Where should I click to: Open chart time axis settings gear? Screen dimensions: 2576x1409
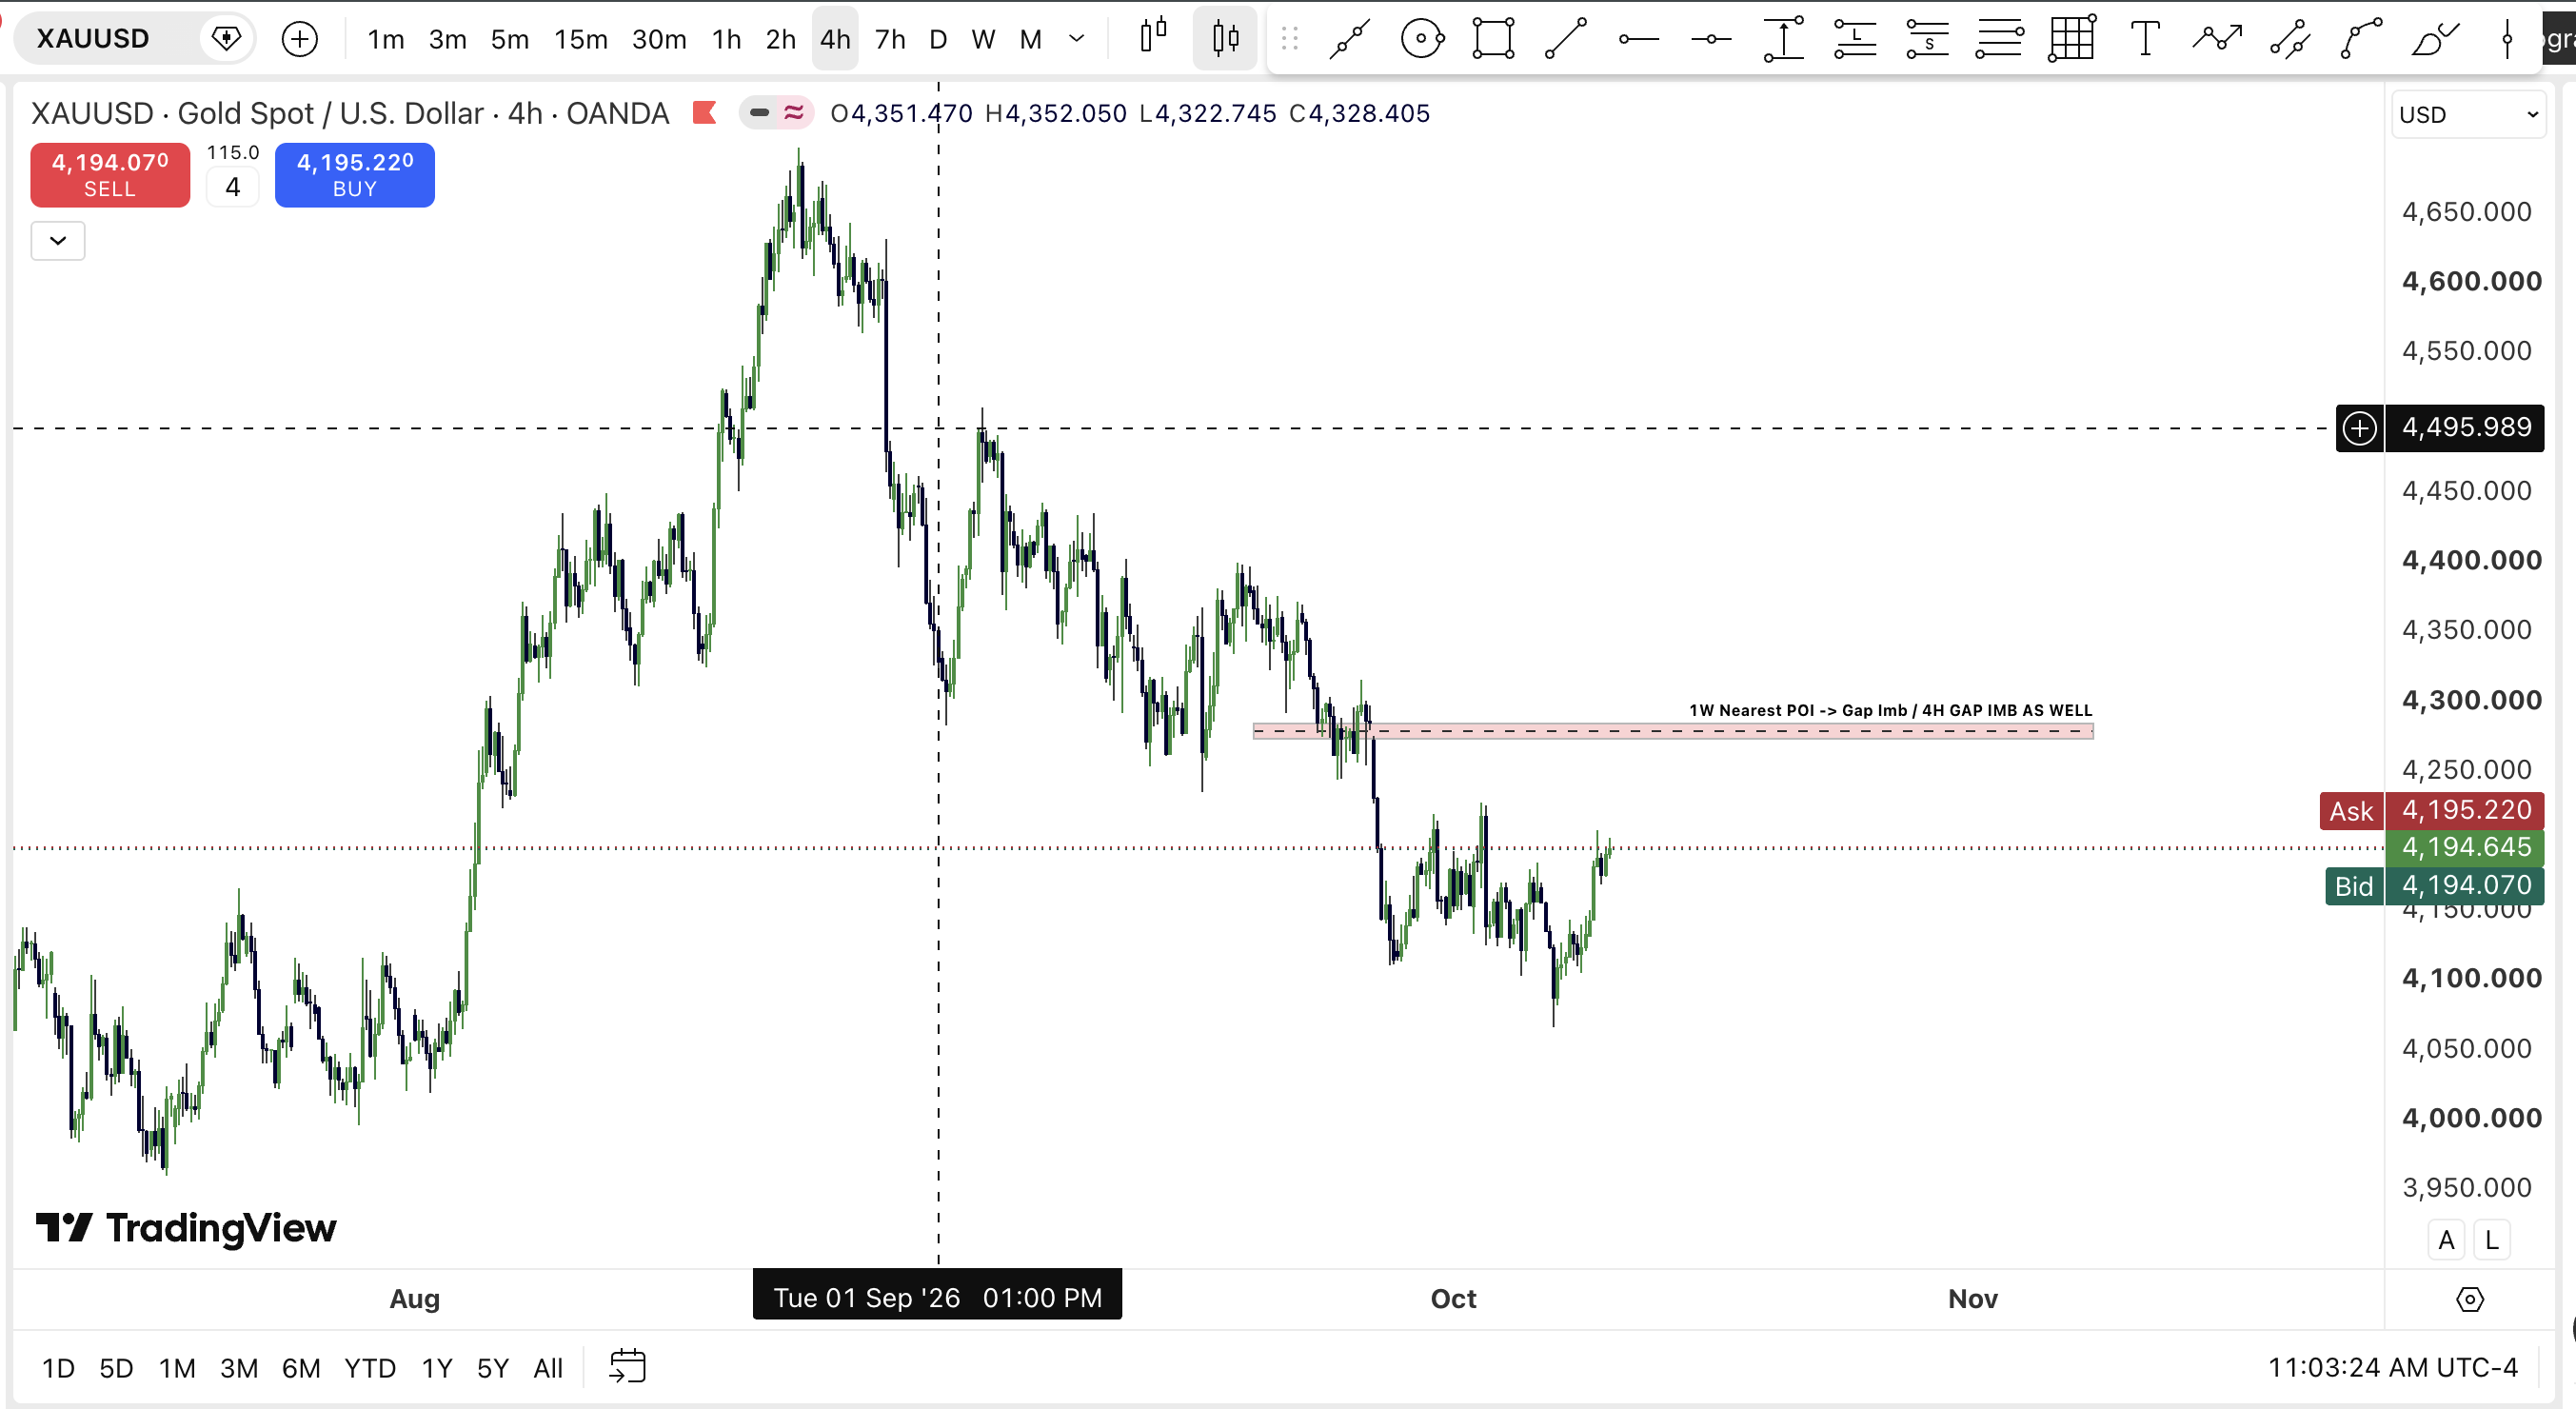tap(2469, 1299)
